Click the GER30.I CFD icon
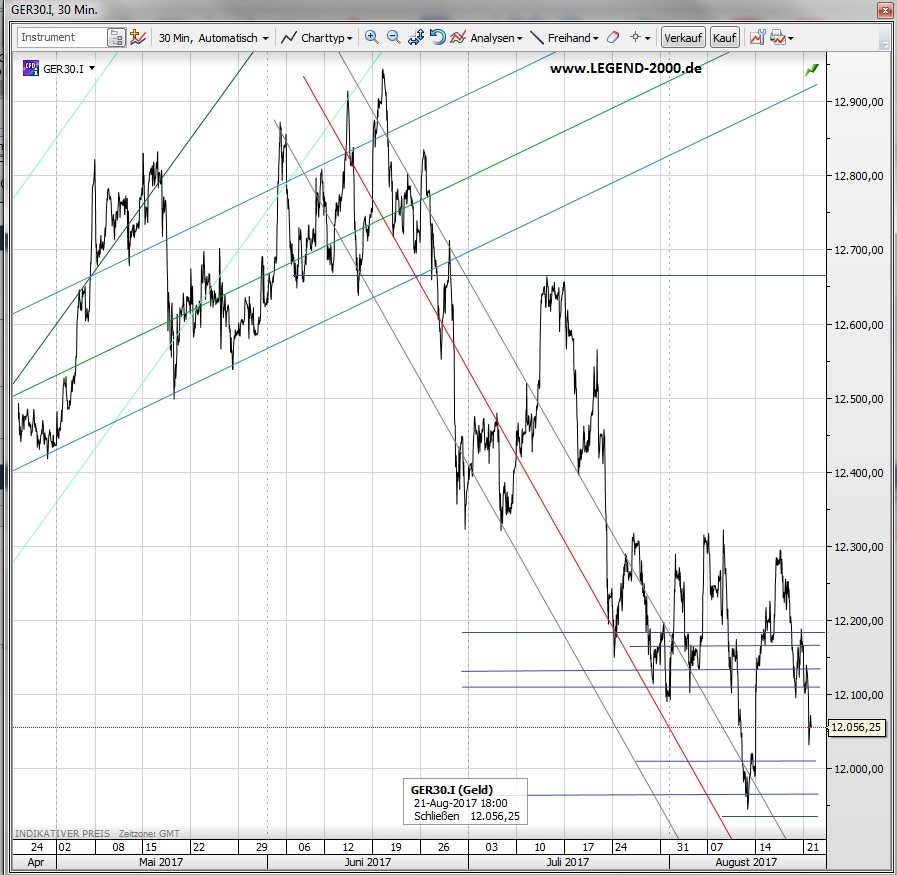Viewport: 897px width, 875px height. 31,68
